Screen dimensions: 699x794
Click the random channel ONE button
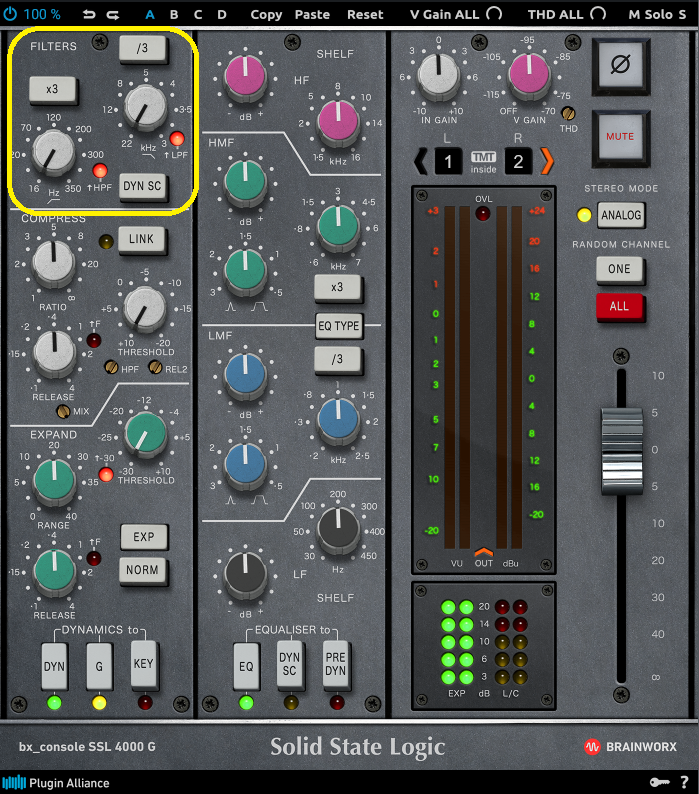coord(619,269)
